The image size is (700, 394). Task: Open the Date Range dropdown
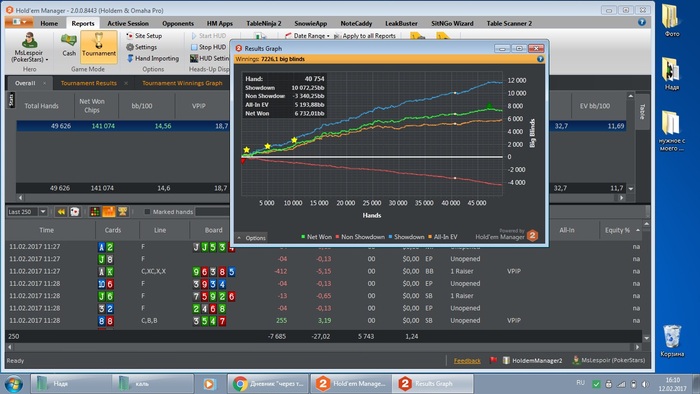pyautogui.click(x=308, y=36)
